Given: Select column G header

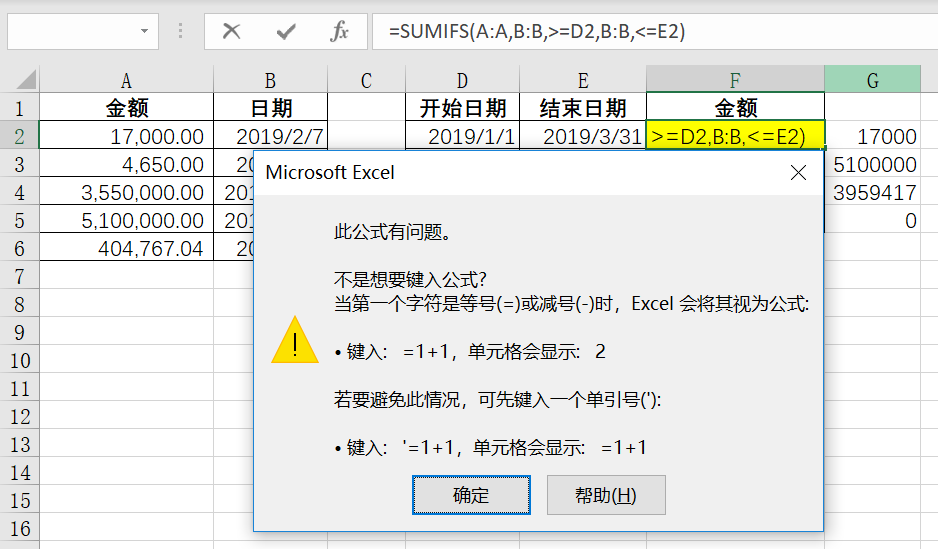Looking at the screenshot, I should point(872,80).
